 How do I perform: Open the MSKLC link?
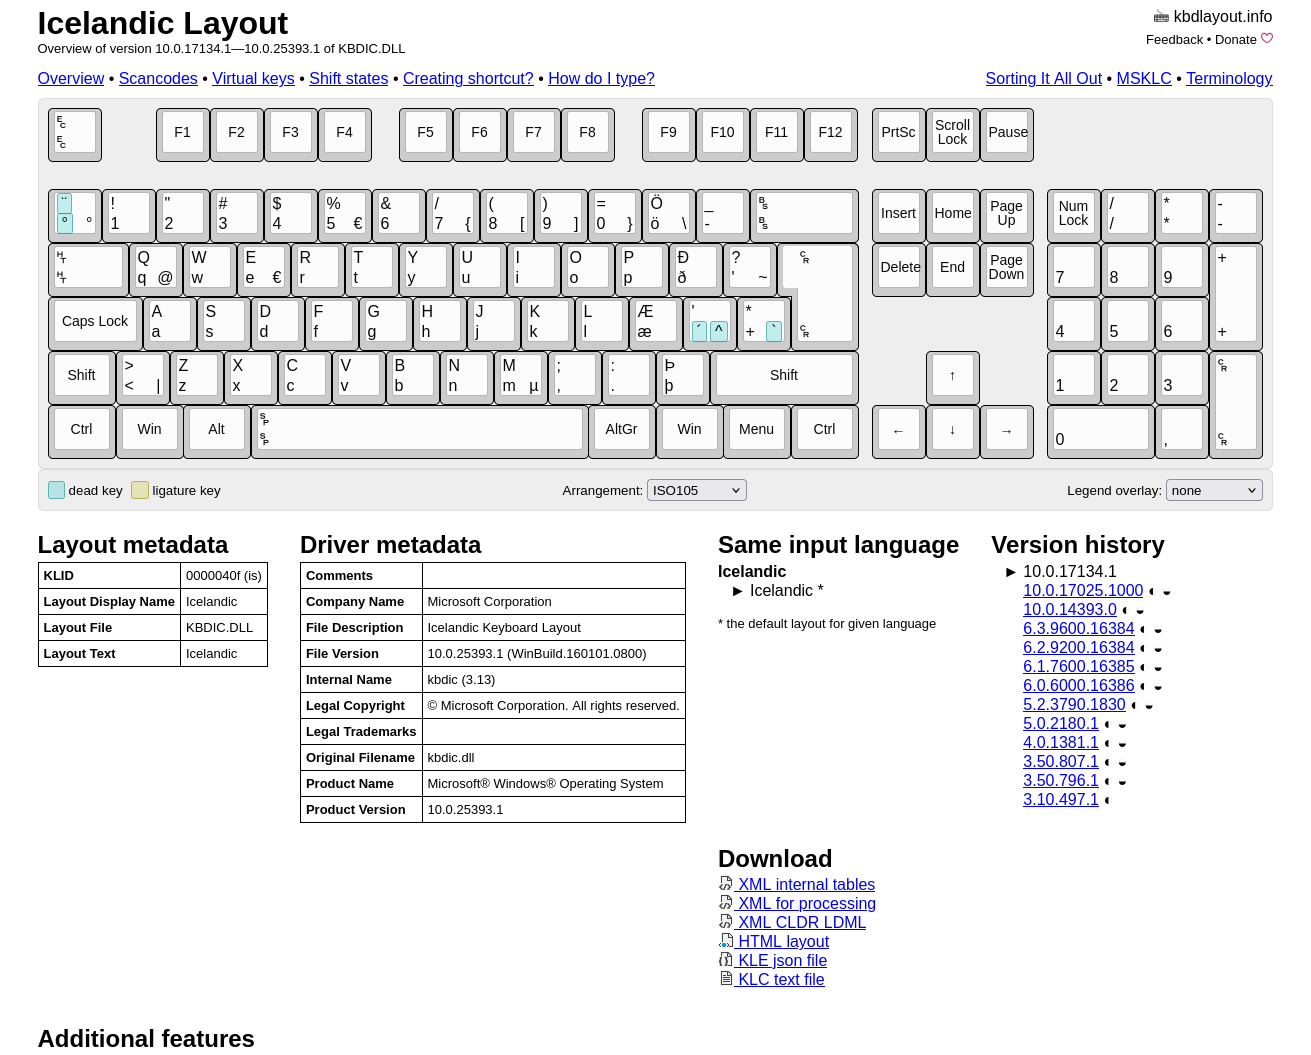point(1144,79)
